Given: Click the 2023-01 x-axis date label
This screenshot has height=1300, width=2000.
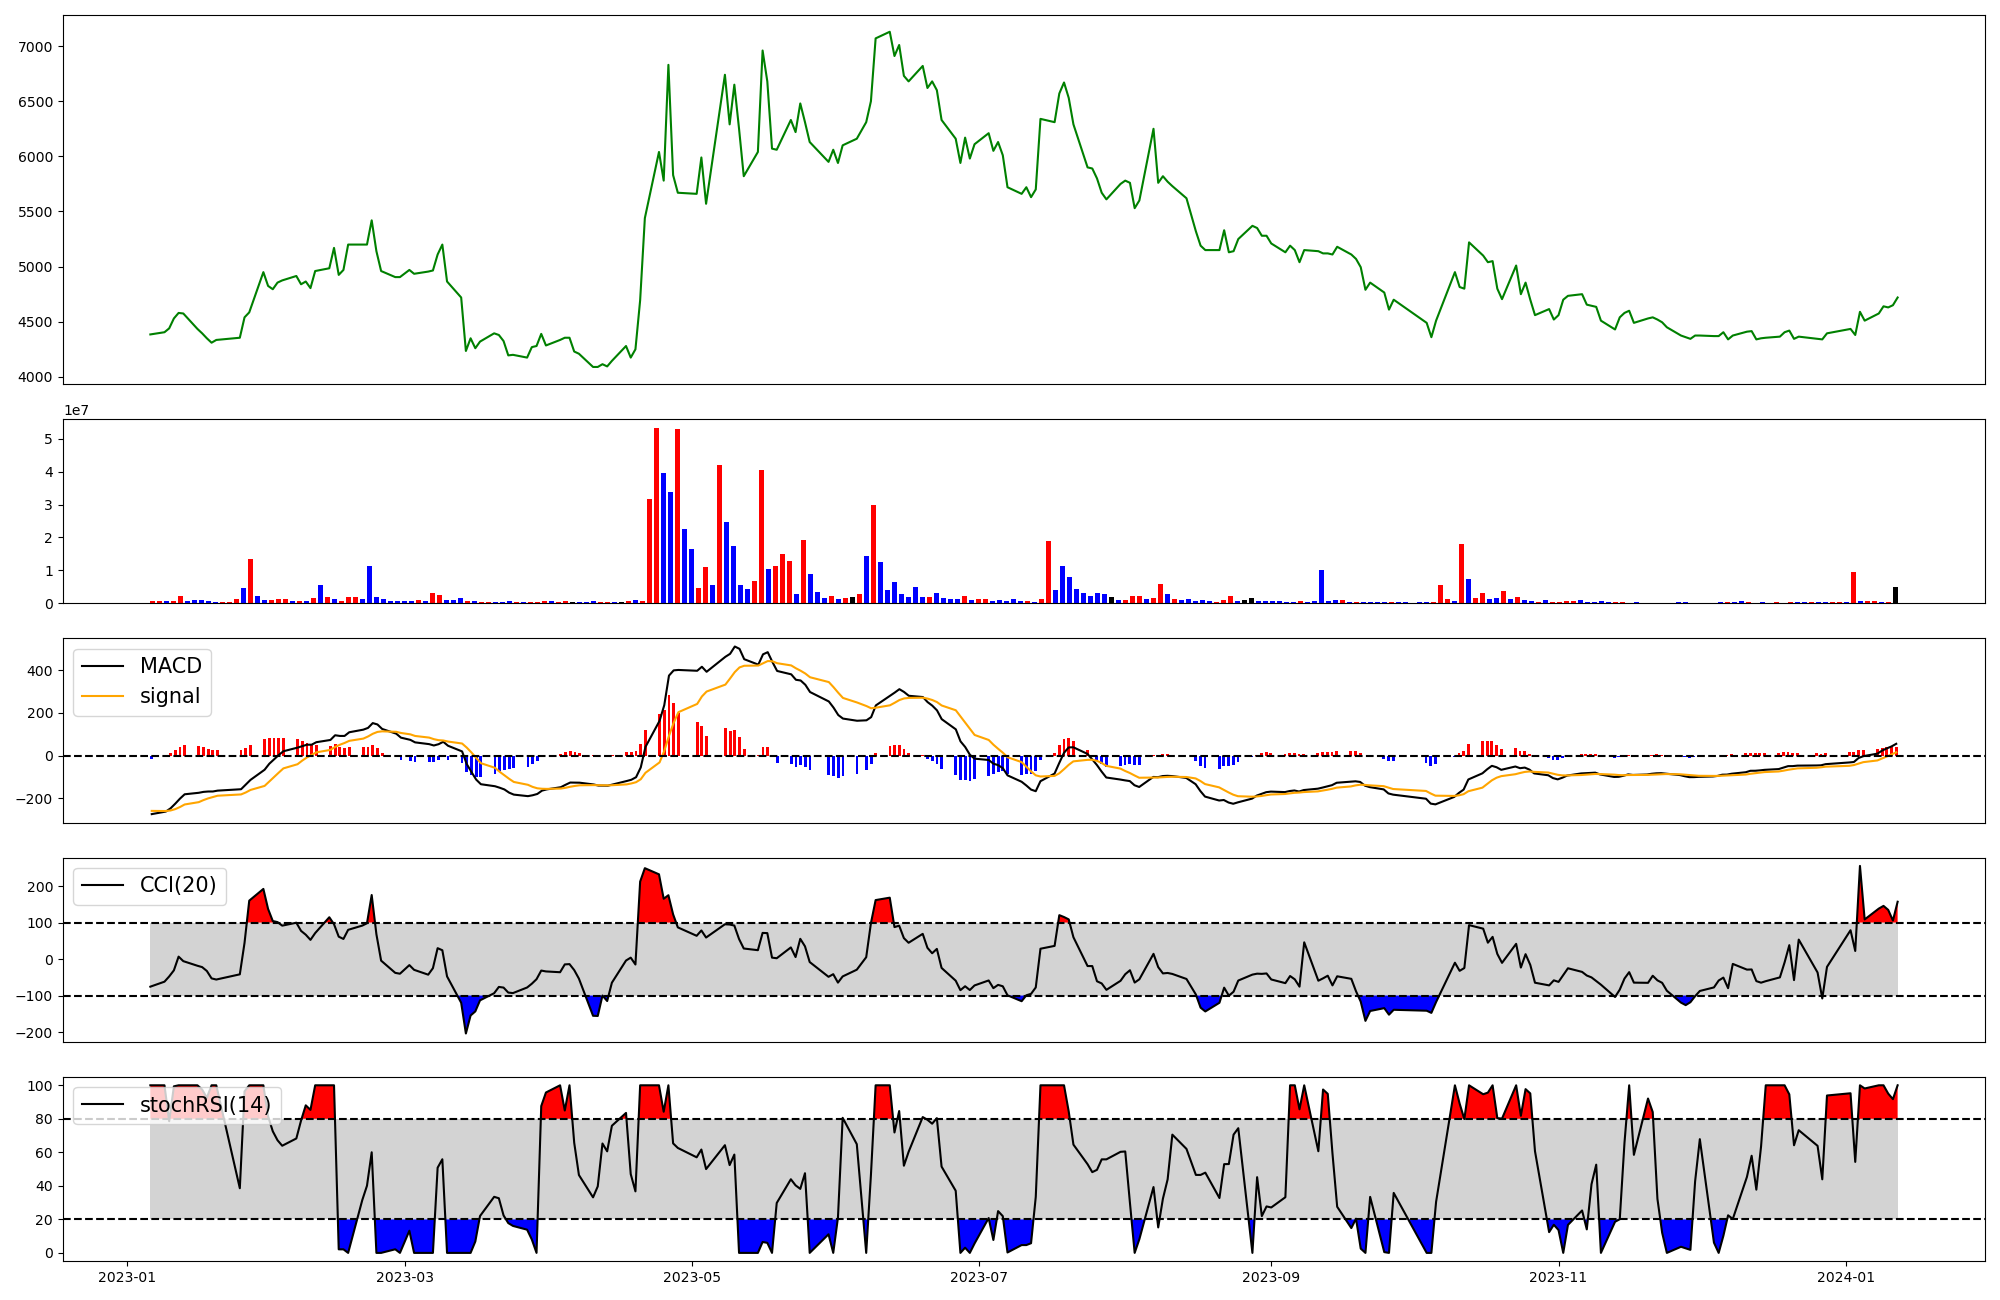Looking at the screenshot, I should coord(126,1277).
